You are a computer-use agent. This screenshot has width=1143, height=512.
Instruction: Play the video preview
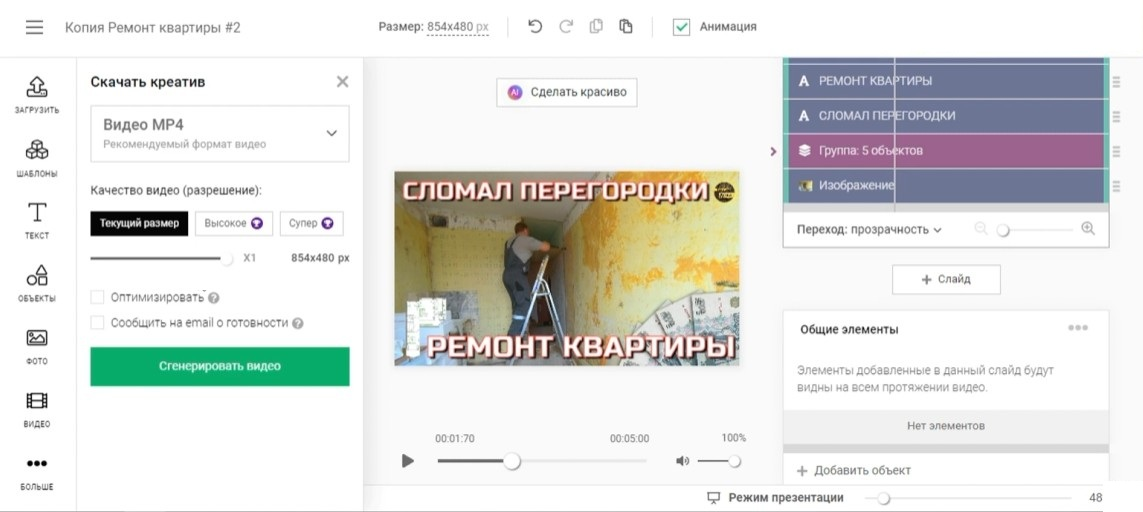tap(407, 461)
